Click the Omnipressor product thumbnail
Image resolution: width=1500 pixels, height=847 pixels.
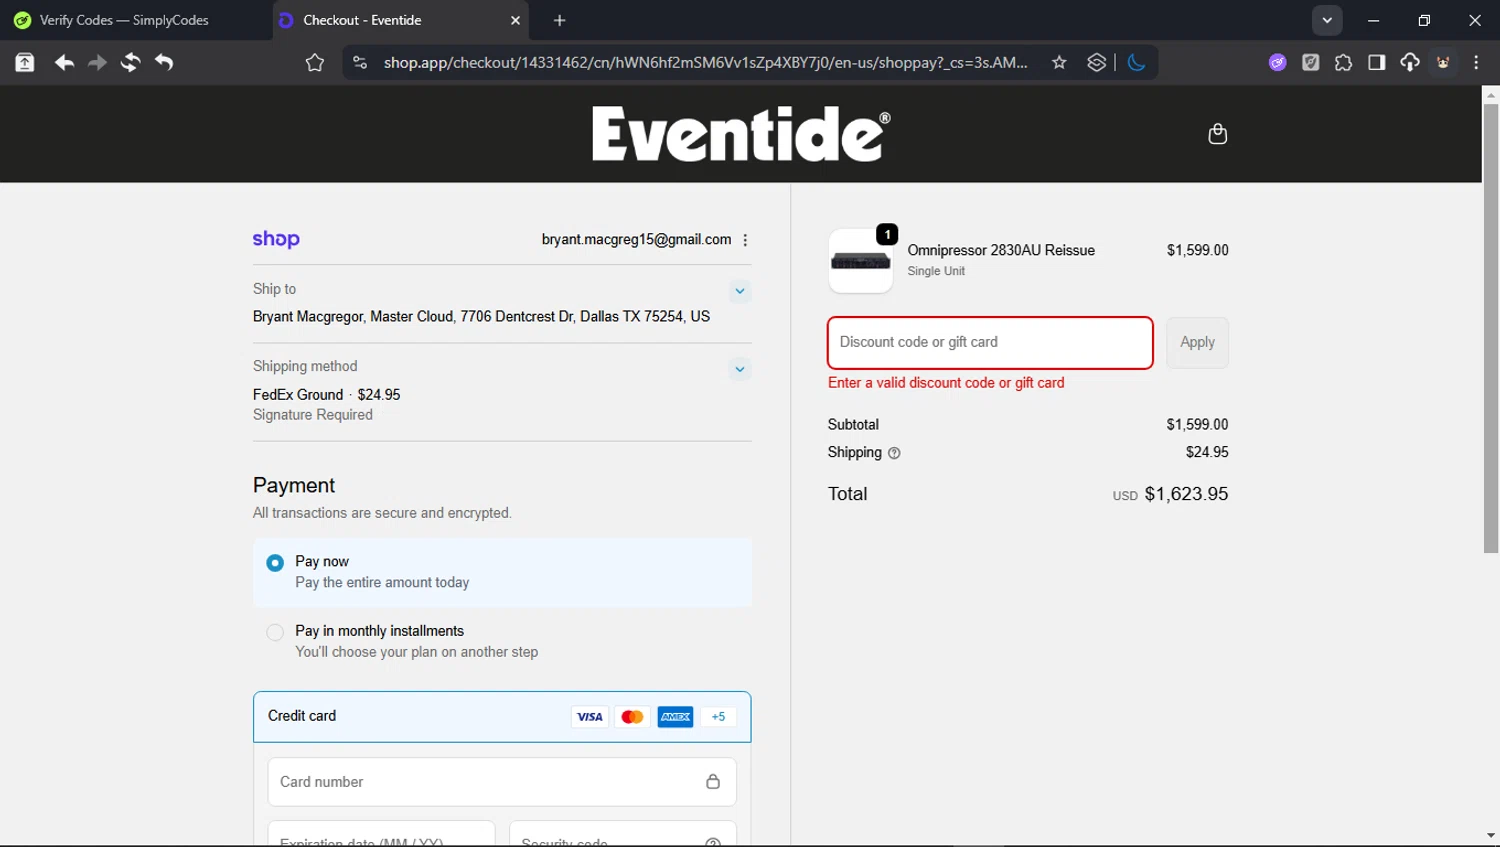pyautogui.click(x=860, y=261)
